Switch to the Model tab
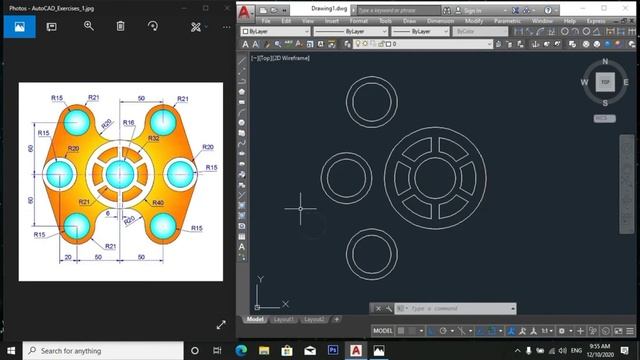The height and width of the screenshot is (360, 640). tap(255, 320)
